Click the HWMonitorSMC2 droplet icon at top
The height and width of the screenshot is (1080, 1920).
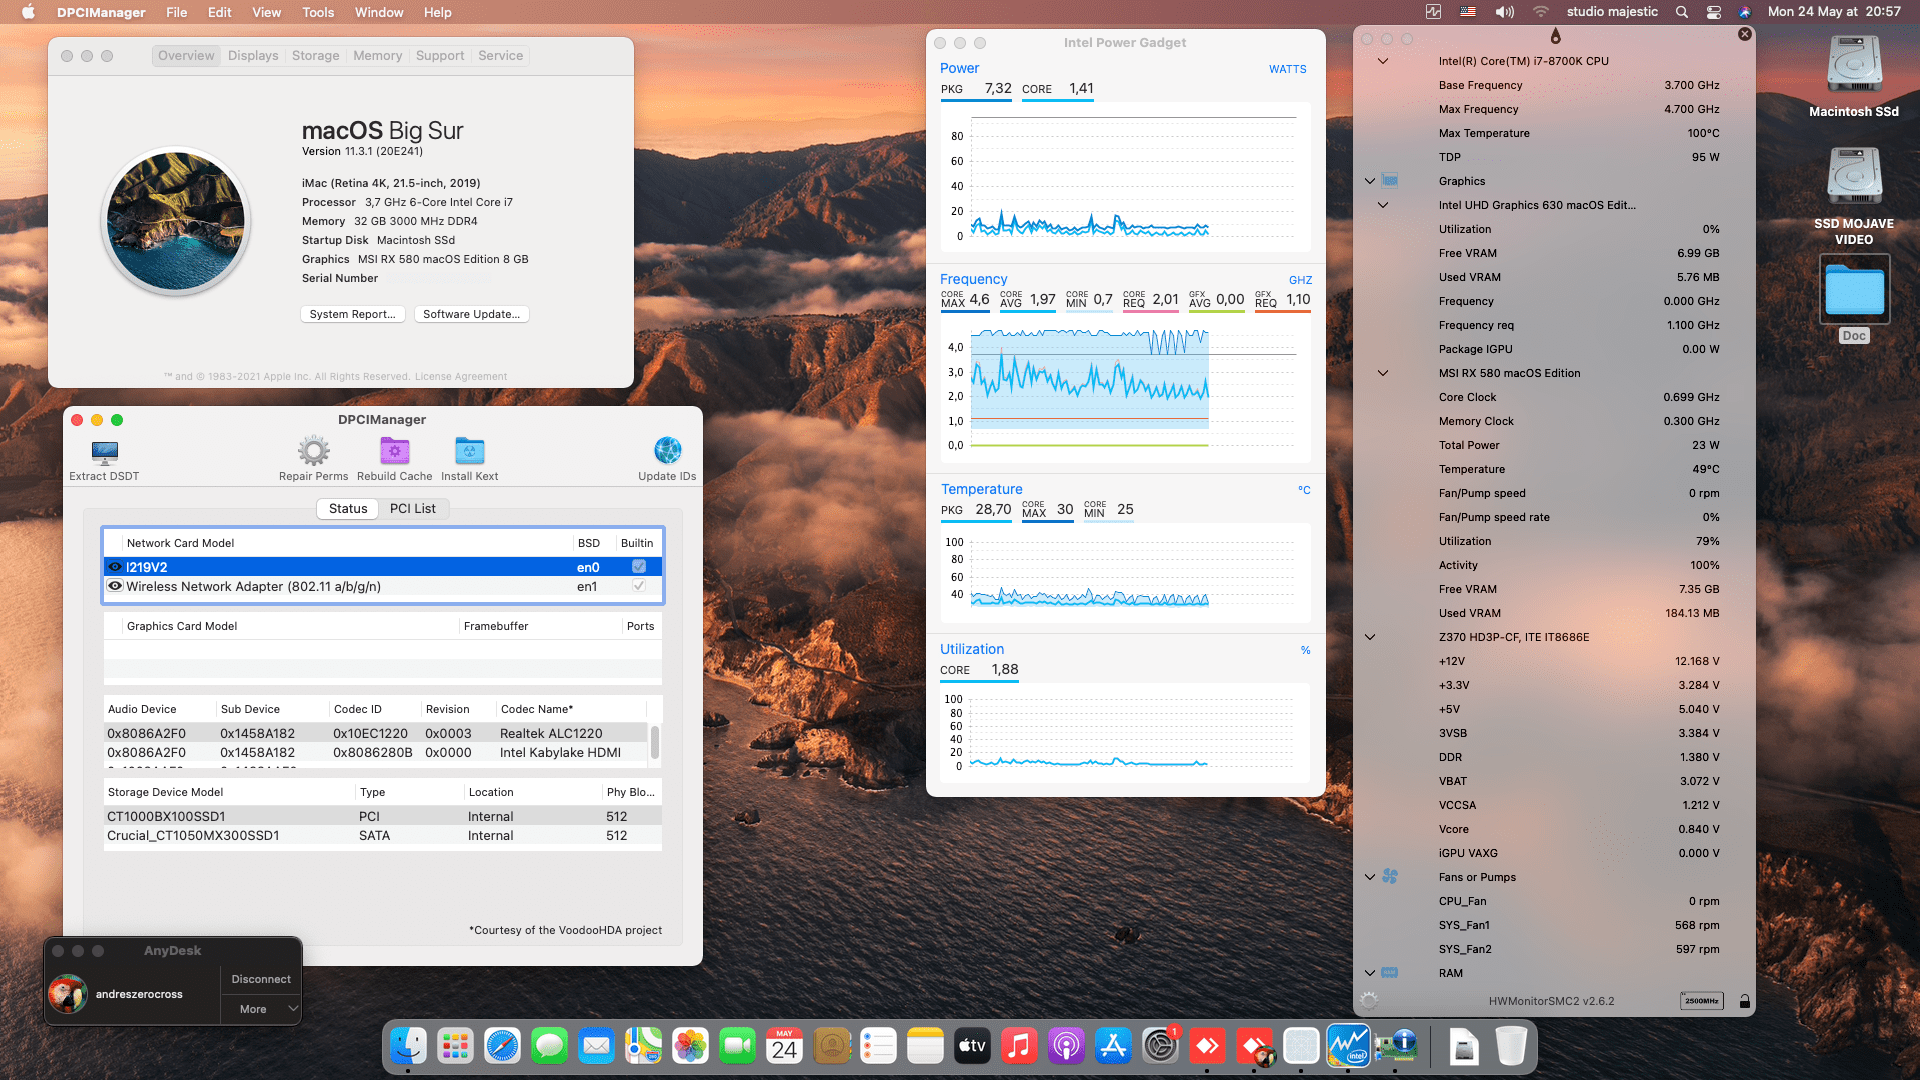tap(1555, 37)
